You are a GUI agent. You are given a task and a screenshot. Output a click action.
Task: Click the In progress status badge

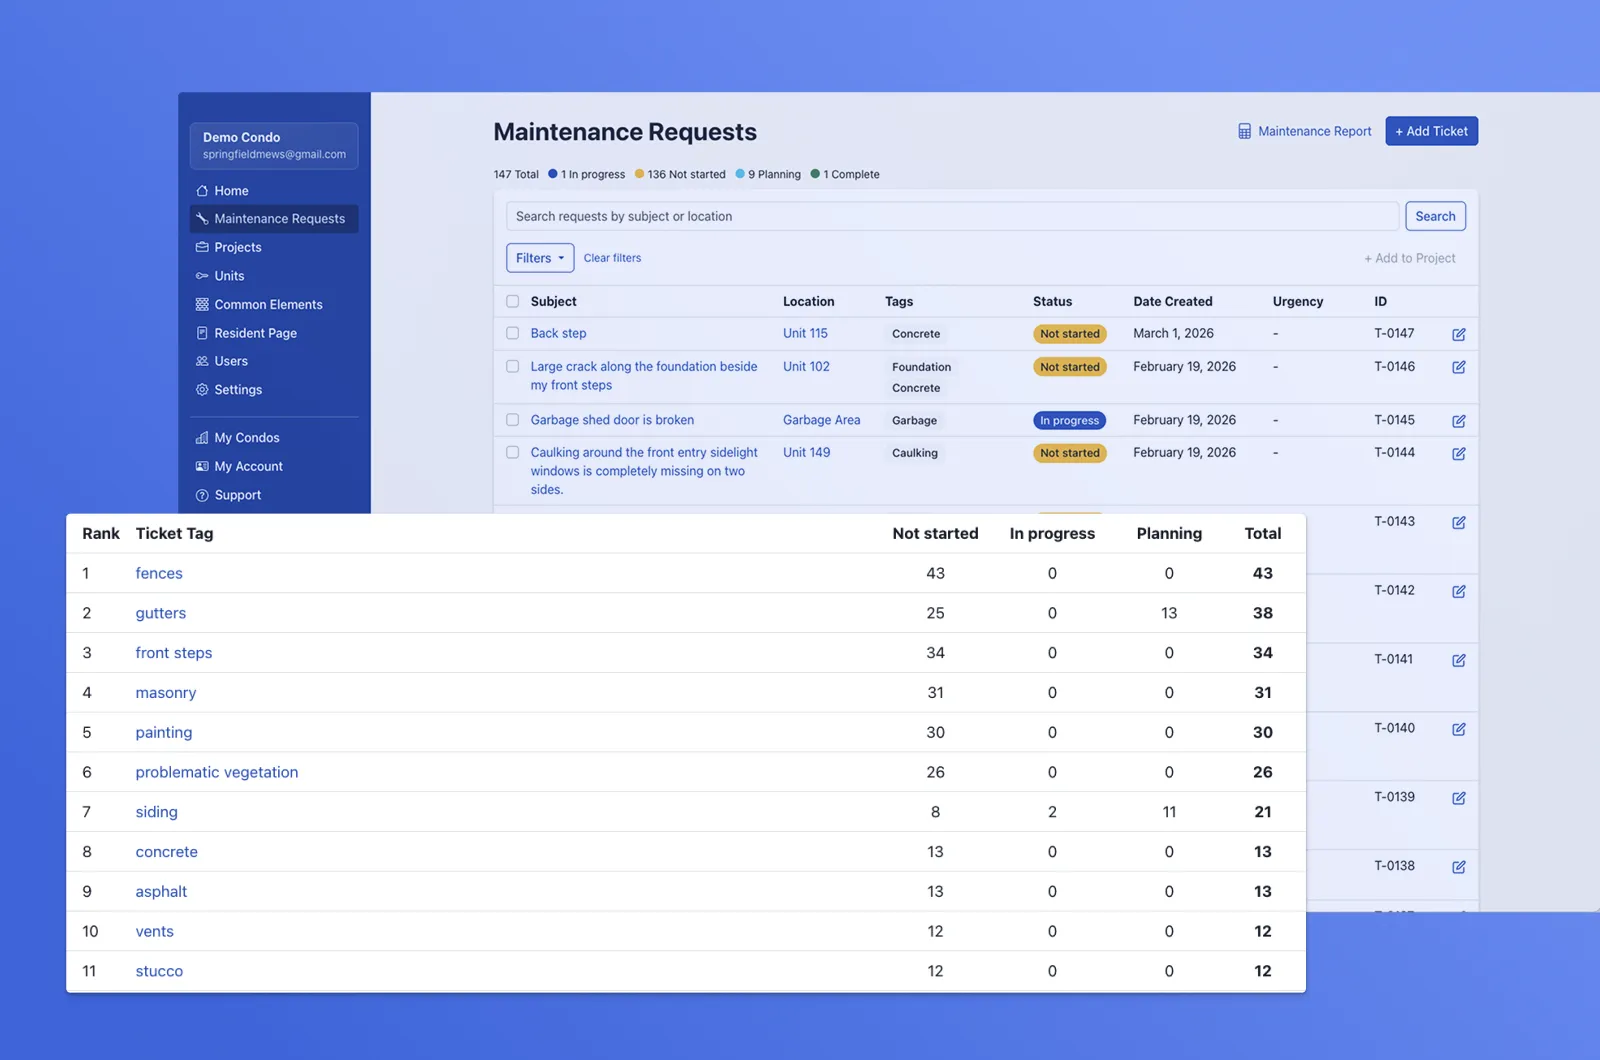(1069, 421)
